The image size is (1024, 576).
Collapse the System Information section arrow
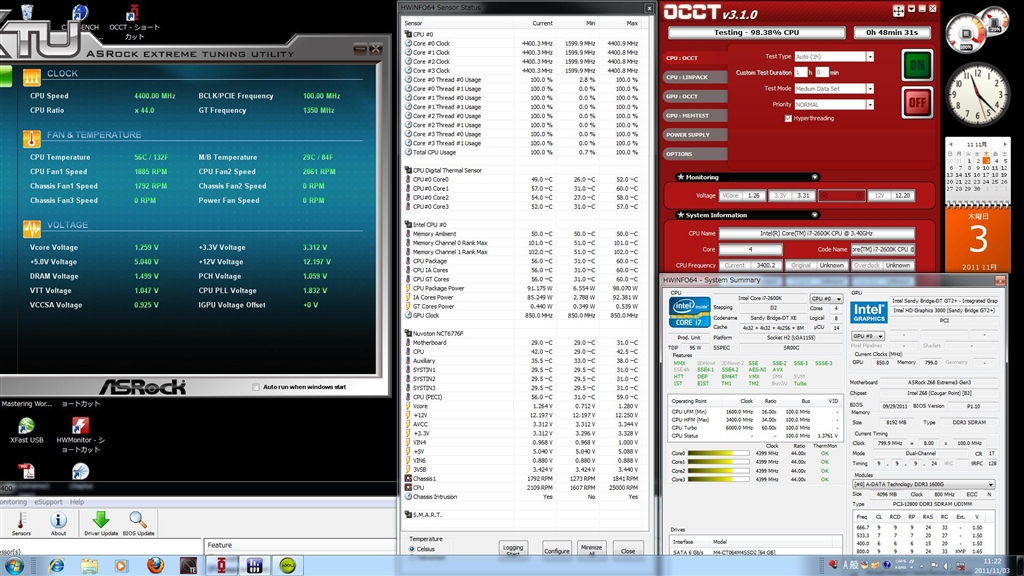pos(814,215)
